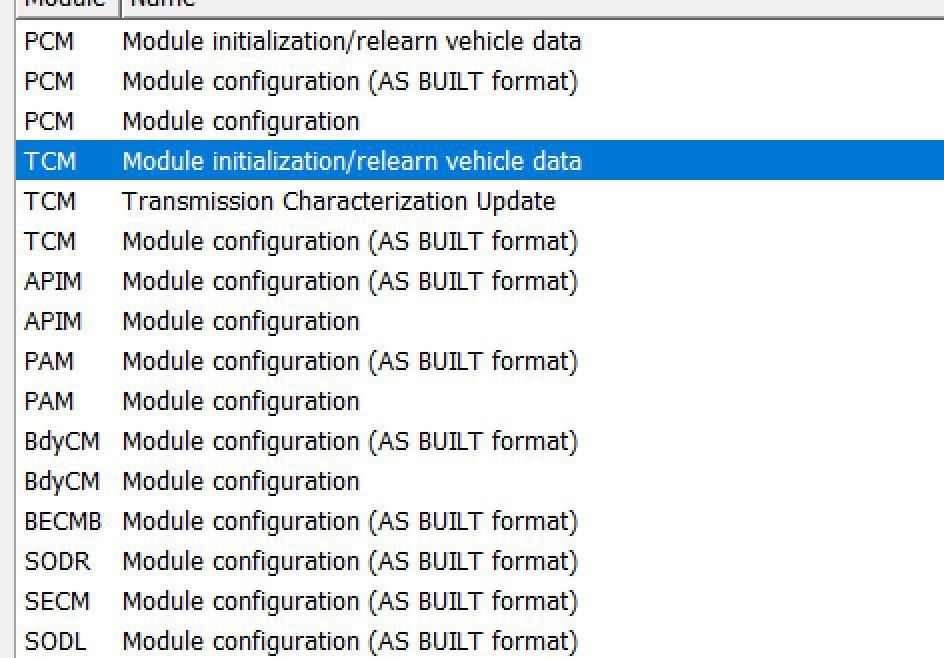This screenshot has height=658, width=944.
Task: Select TCM Module configuration (AS BUILT format)
Action: [x=300, y=241]
